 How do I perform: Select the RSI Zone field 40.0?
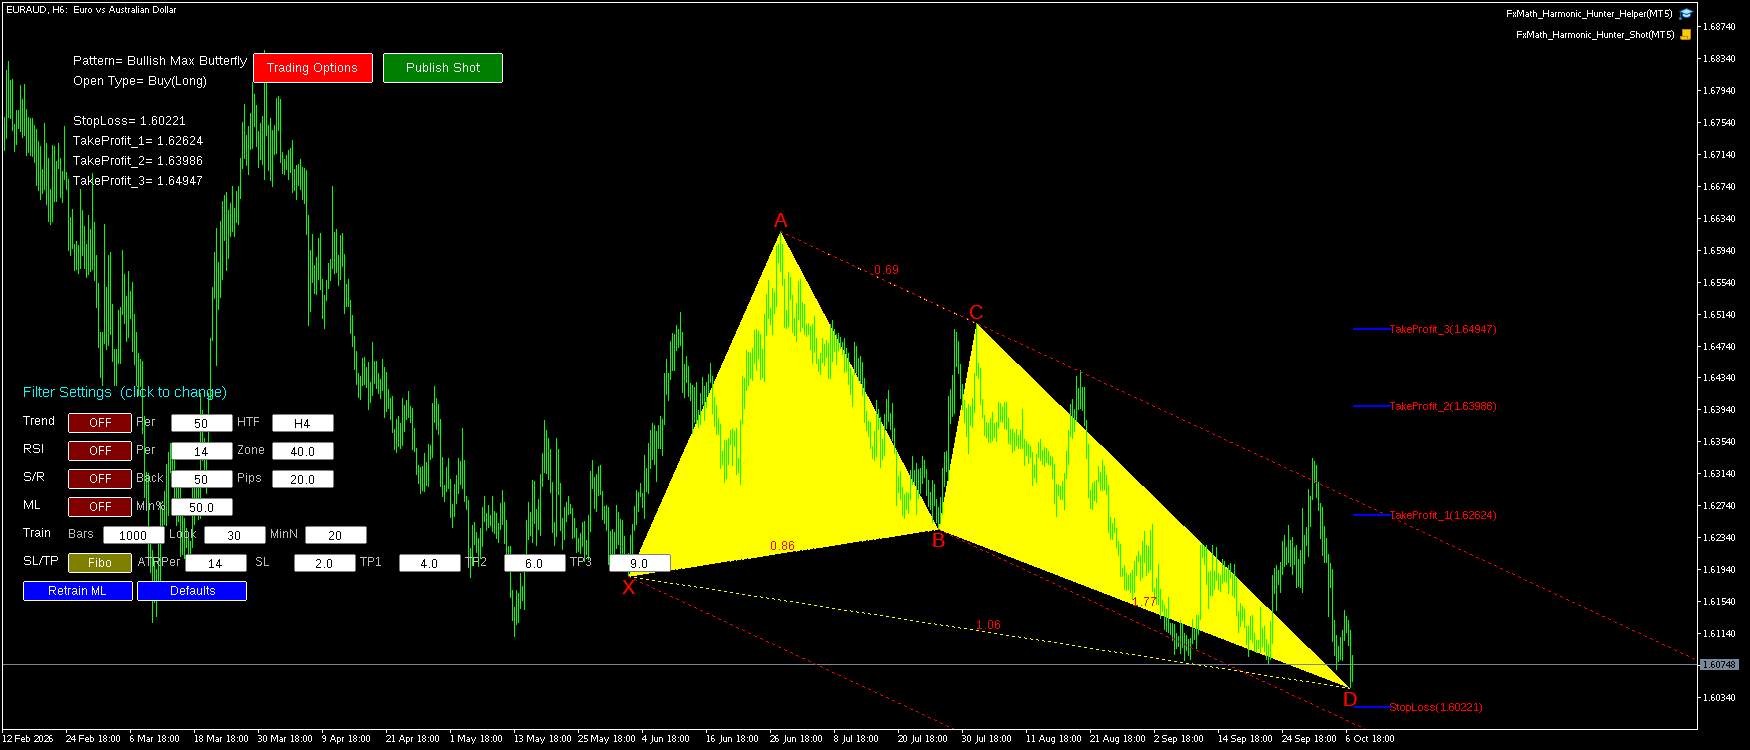click(x=303, y=451)
